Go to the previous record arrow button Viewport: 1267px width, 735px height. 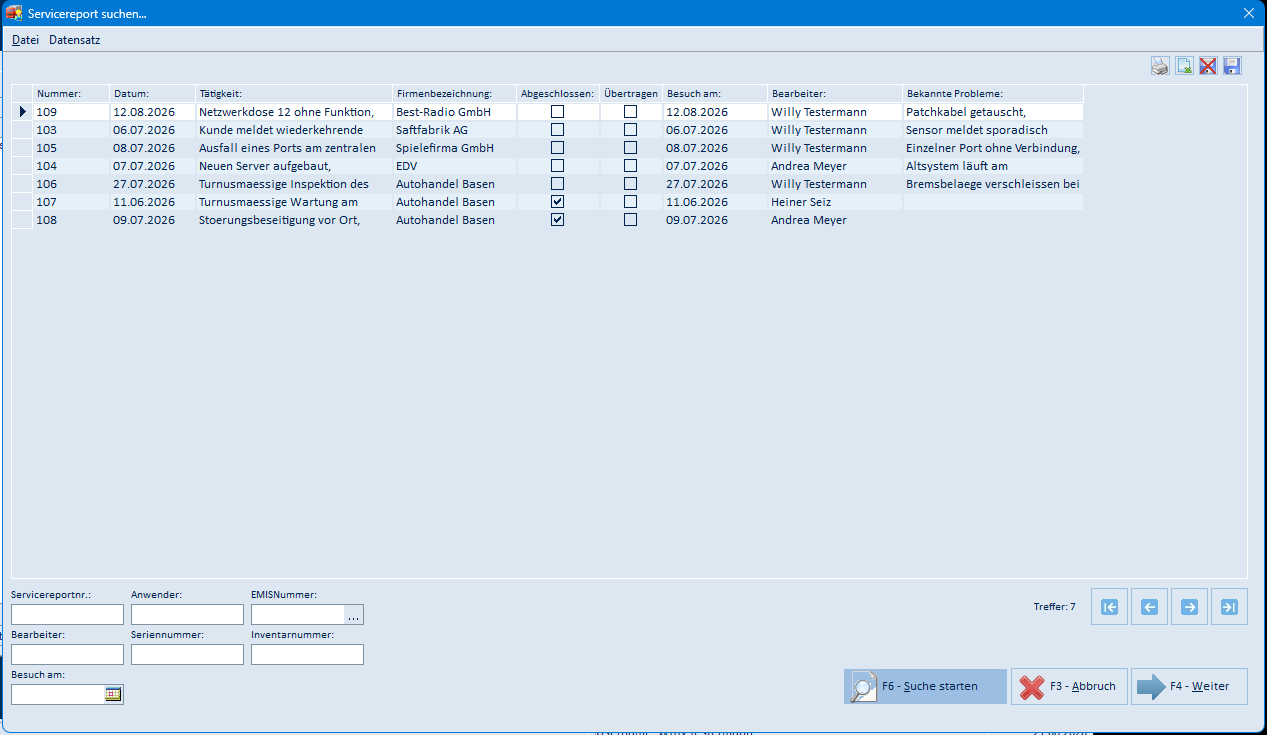1149,607
